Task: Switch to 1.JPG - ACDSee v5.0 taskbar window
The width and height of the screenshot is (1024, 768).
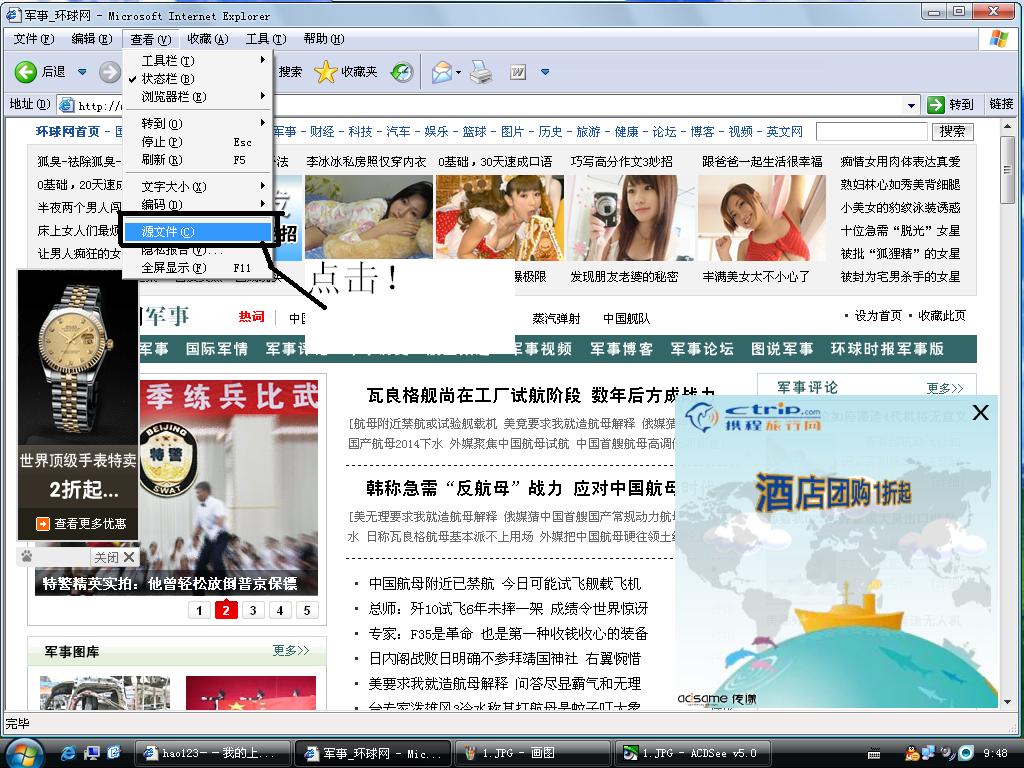Action: [x=693, y=754]
